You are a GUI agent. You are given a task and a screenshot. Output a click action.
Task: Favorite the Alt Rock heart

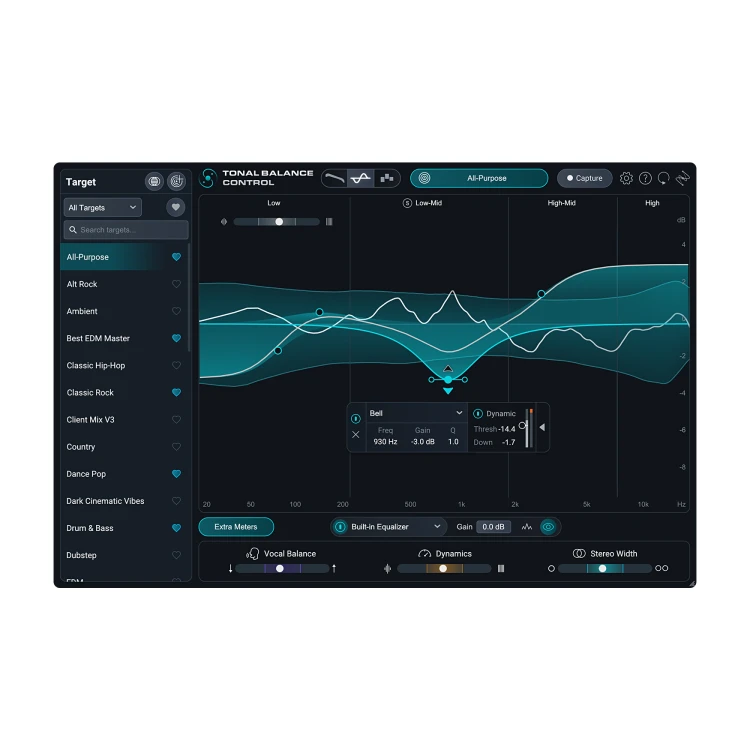tap(176, 284)
